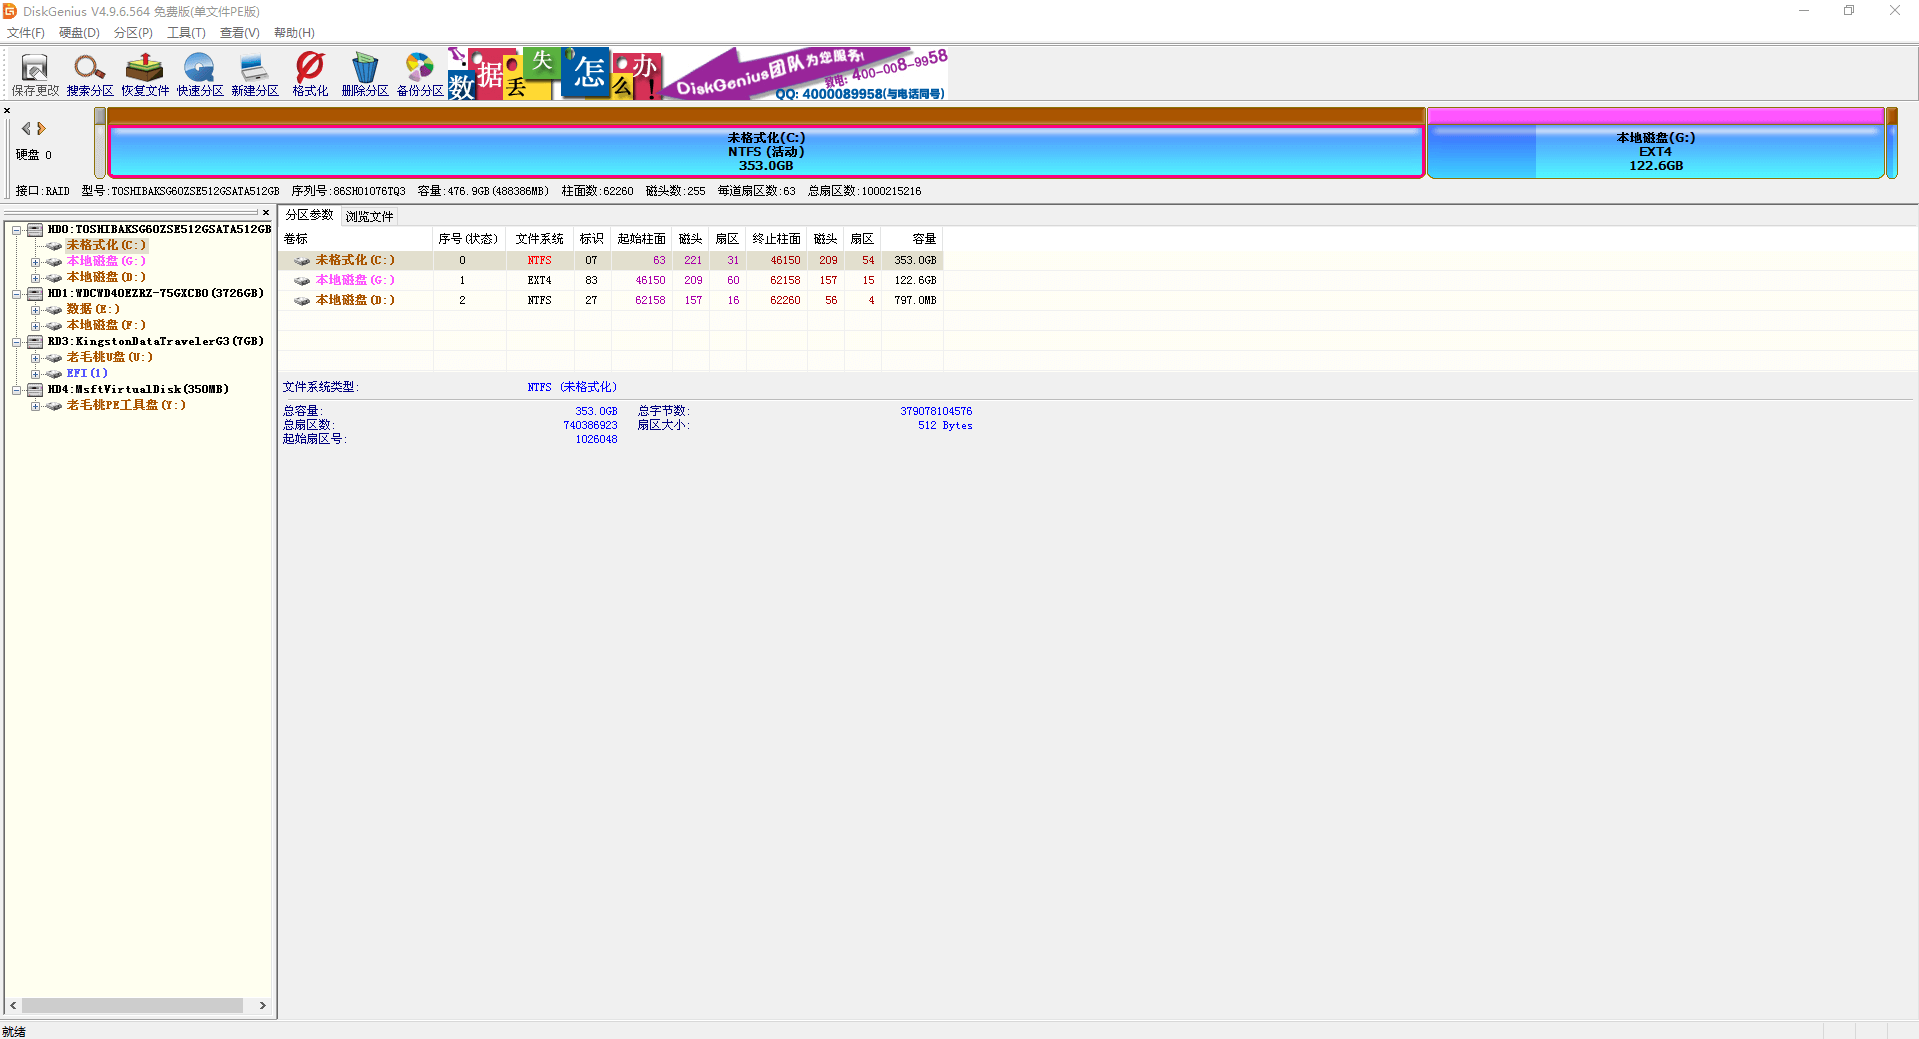Open the Backup Partition (备份分区) tool
The height and width of the screenshot is (1039, 1919).
click(x=420, y=74)
